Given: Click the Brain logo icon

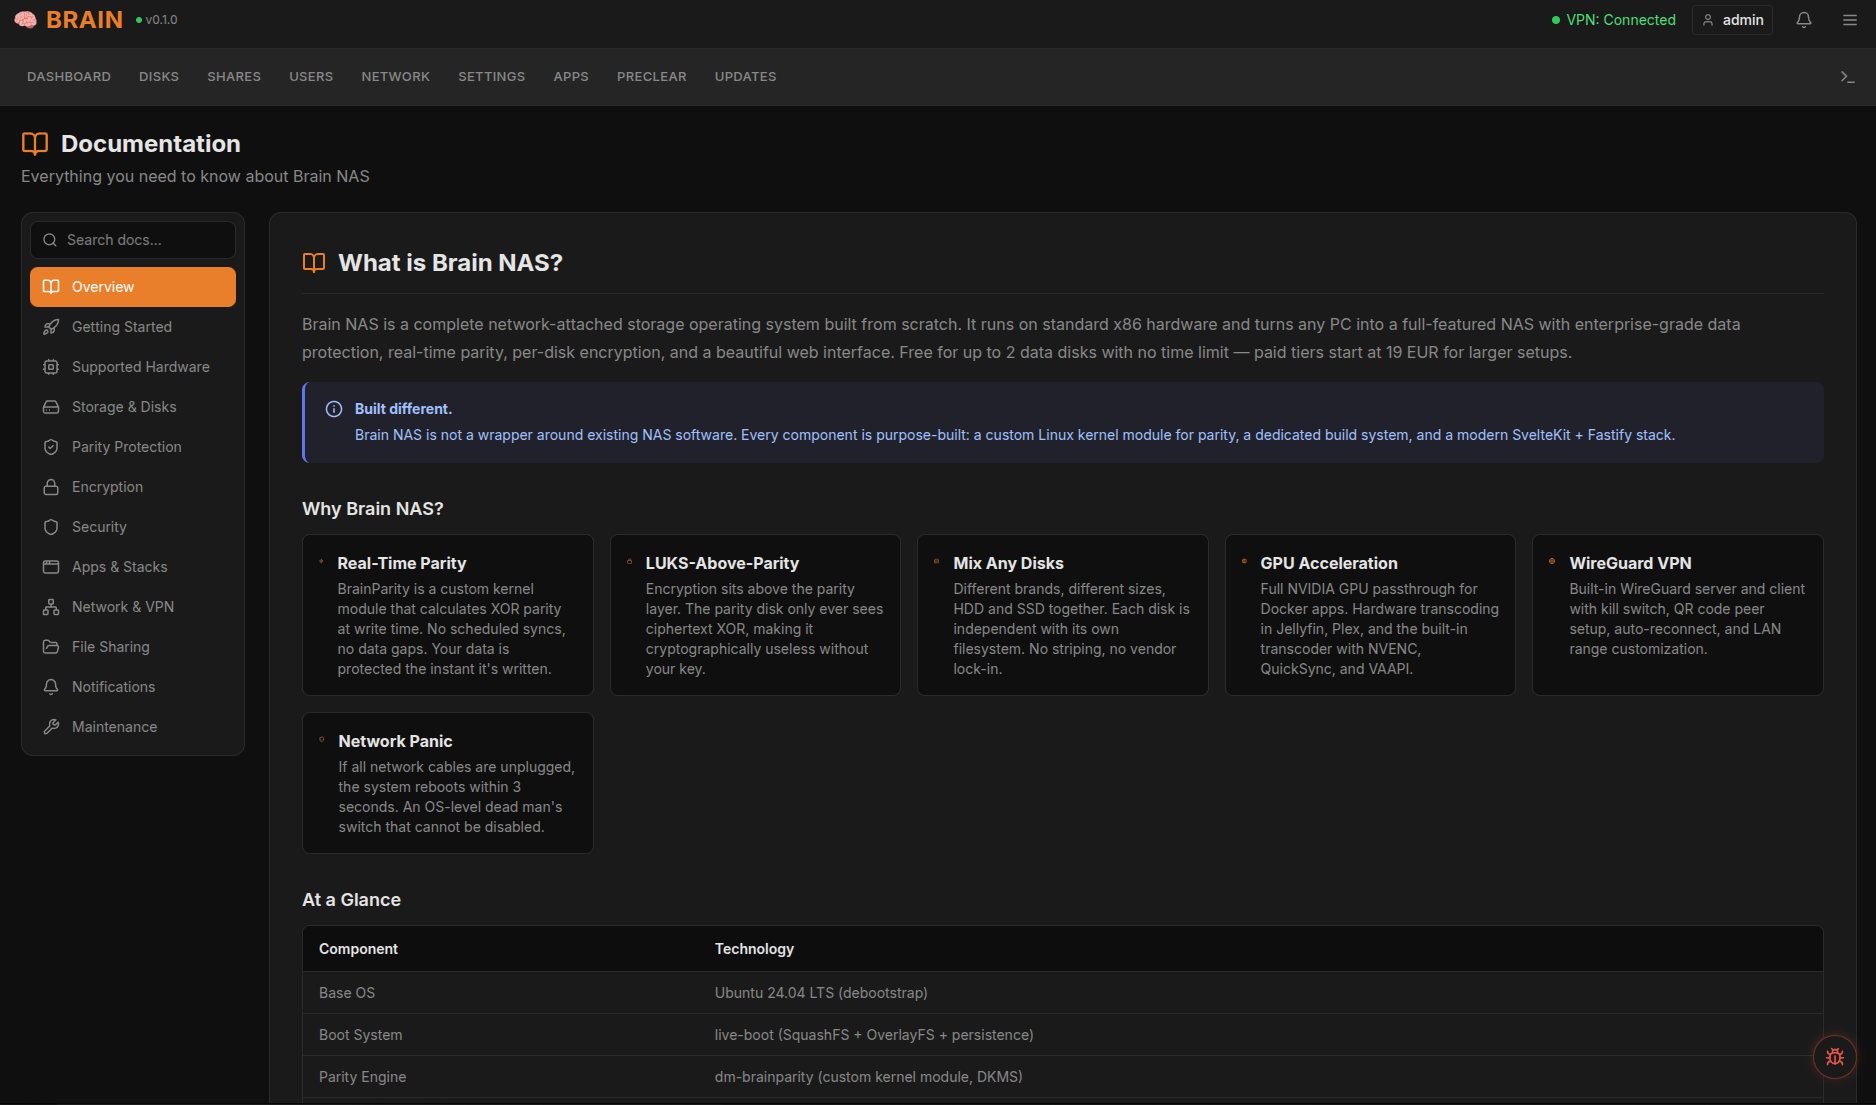Looking at the screenshot, I should click(26, 20).
